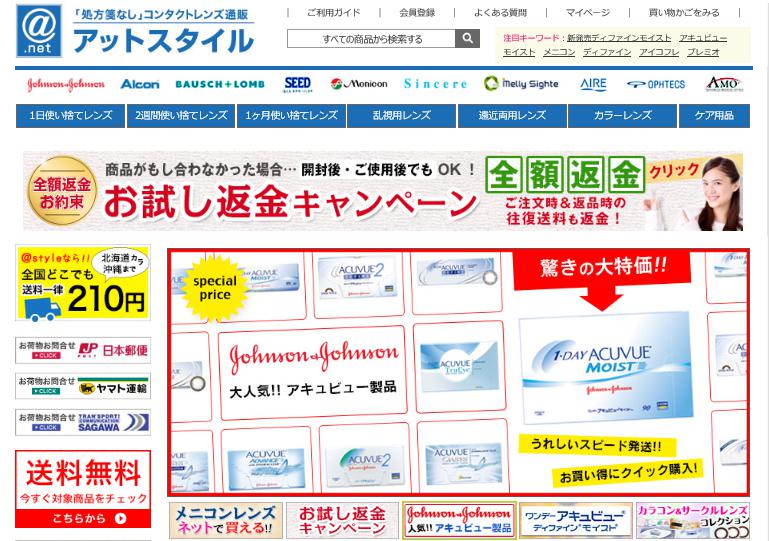
Task: Open the AIRE brand logo
Action: [x=593, y=84]
